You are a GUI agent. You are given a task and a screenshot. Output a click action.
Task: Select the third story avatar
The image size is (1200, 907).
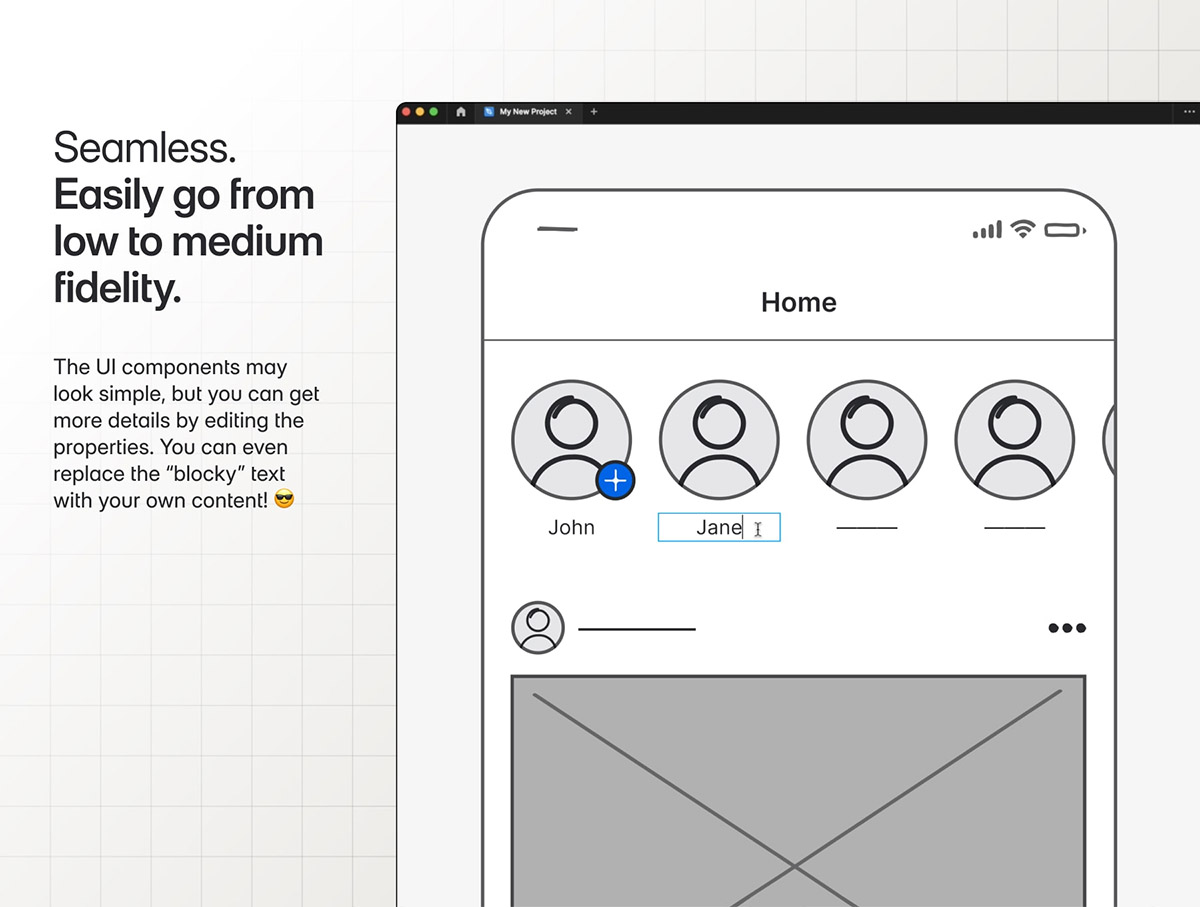[x=867, y=440]
